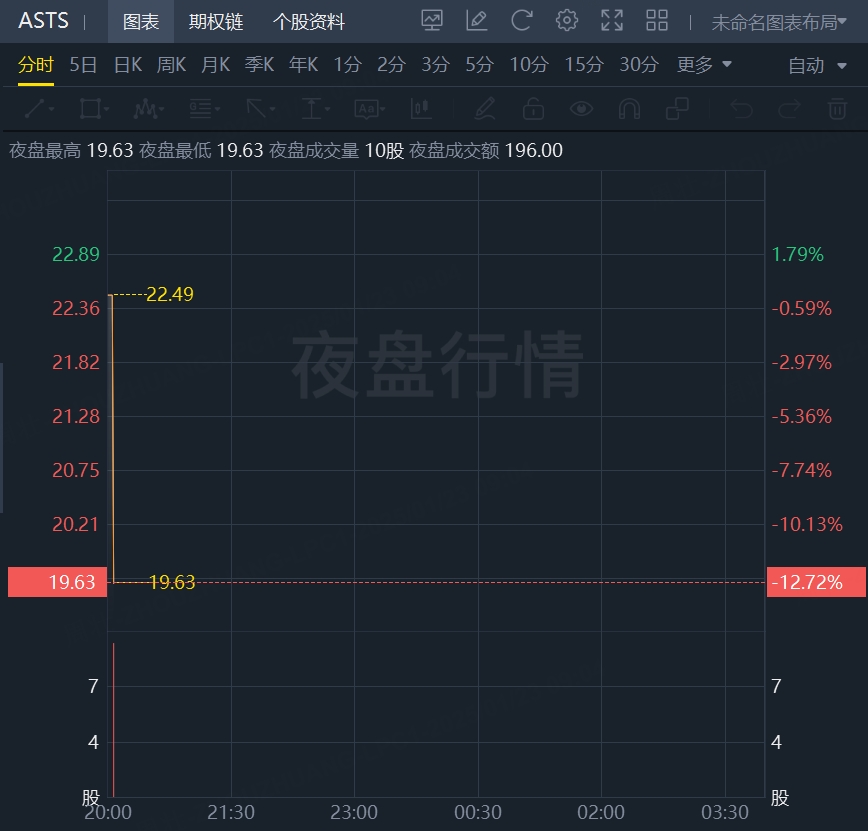Select the 1分 timeframe
Viewport: 868px width, 831px height.
[347, 65]
